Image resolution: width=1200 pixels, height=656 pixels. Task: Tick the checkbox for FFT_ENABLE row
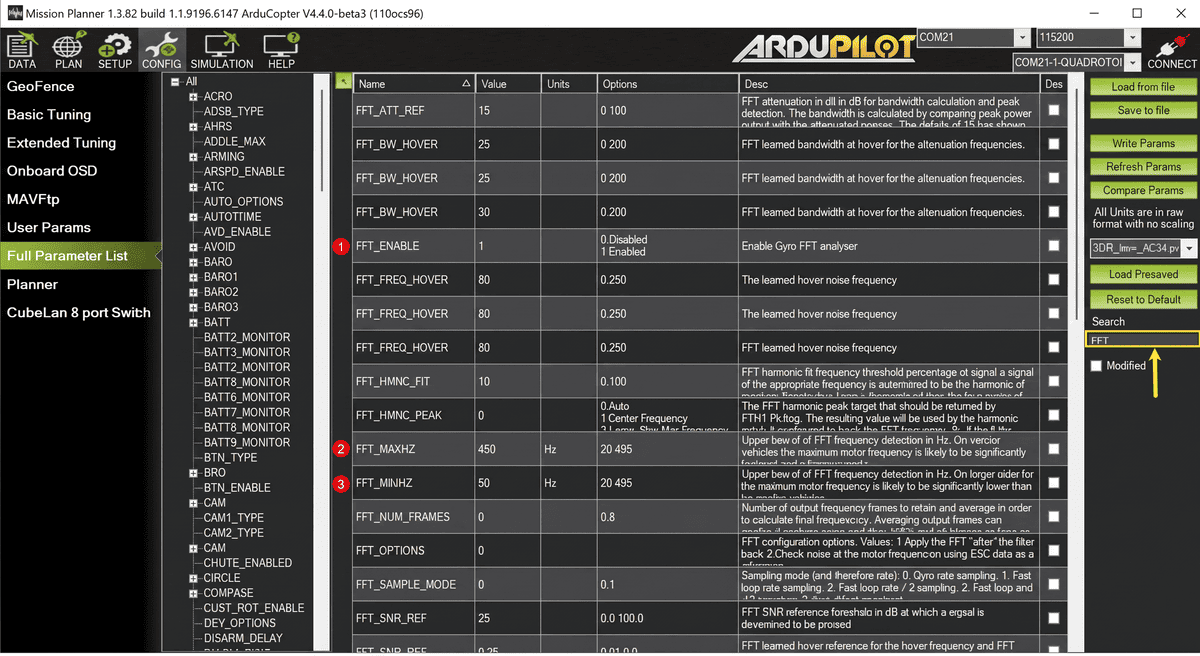[1054, 246]
